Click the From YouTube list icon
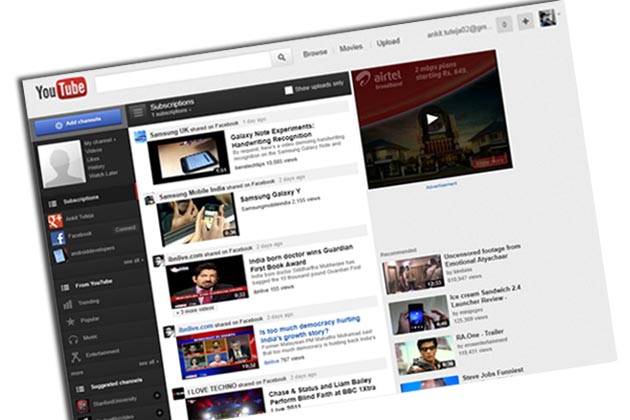The width and height of the screenshot is (630, 420). click(65, 288)
